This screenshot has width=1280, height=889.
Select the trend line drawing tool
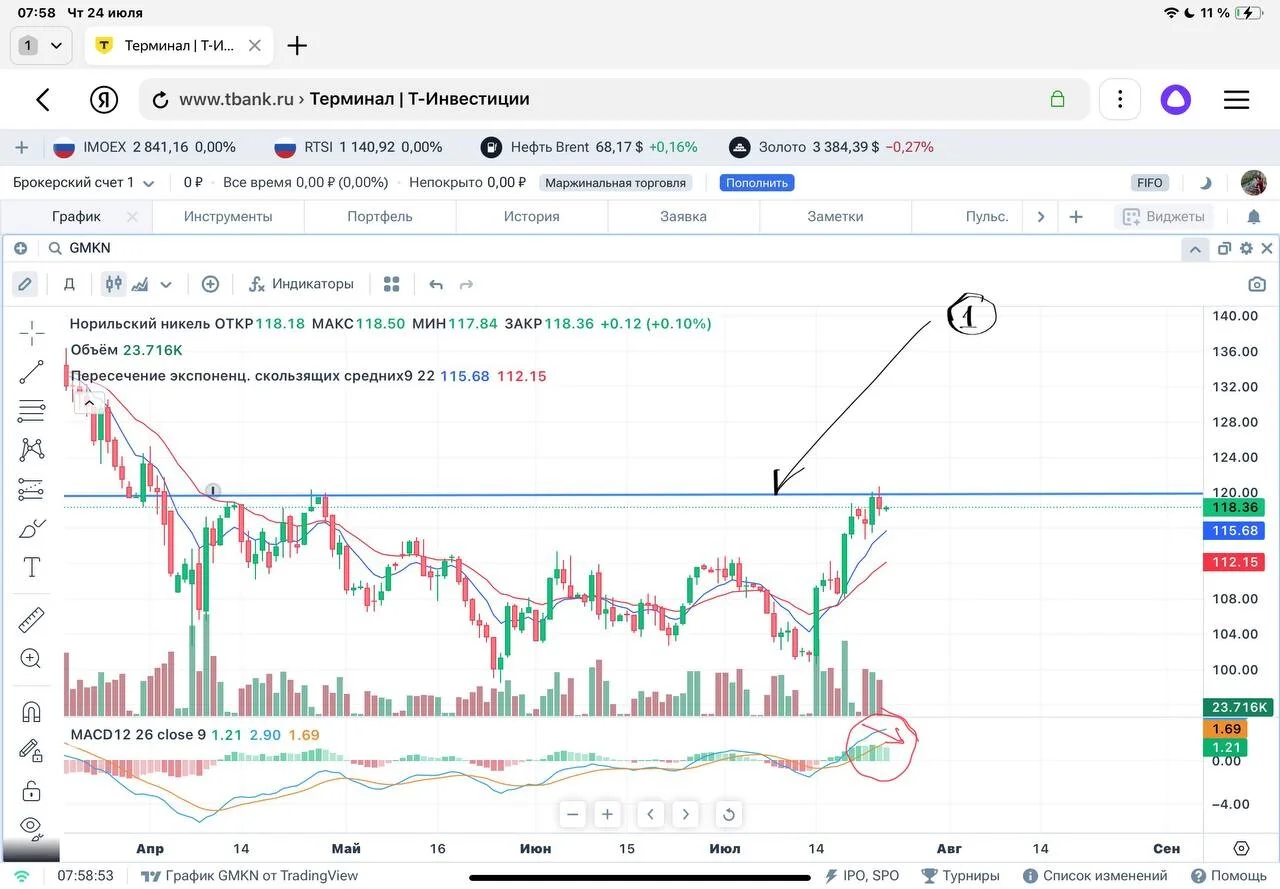tap(32, 372)
